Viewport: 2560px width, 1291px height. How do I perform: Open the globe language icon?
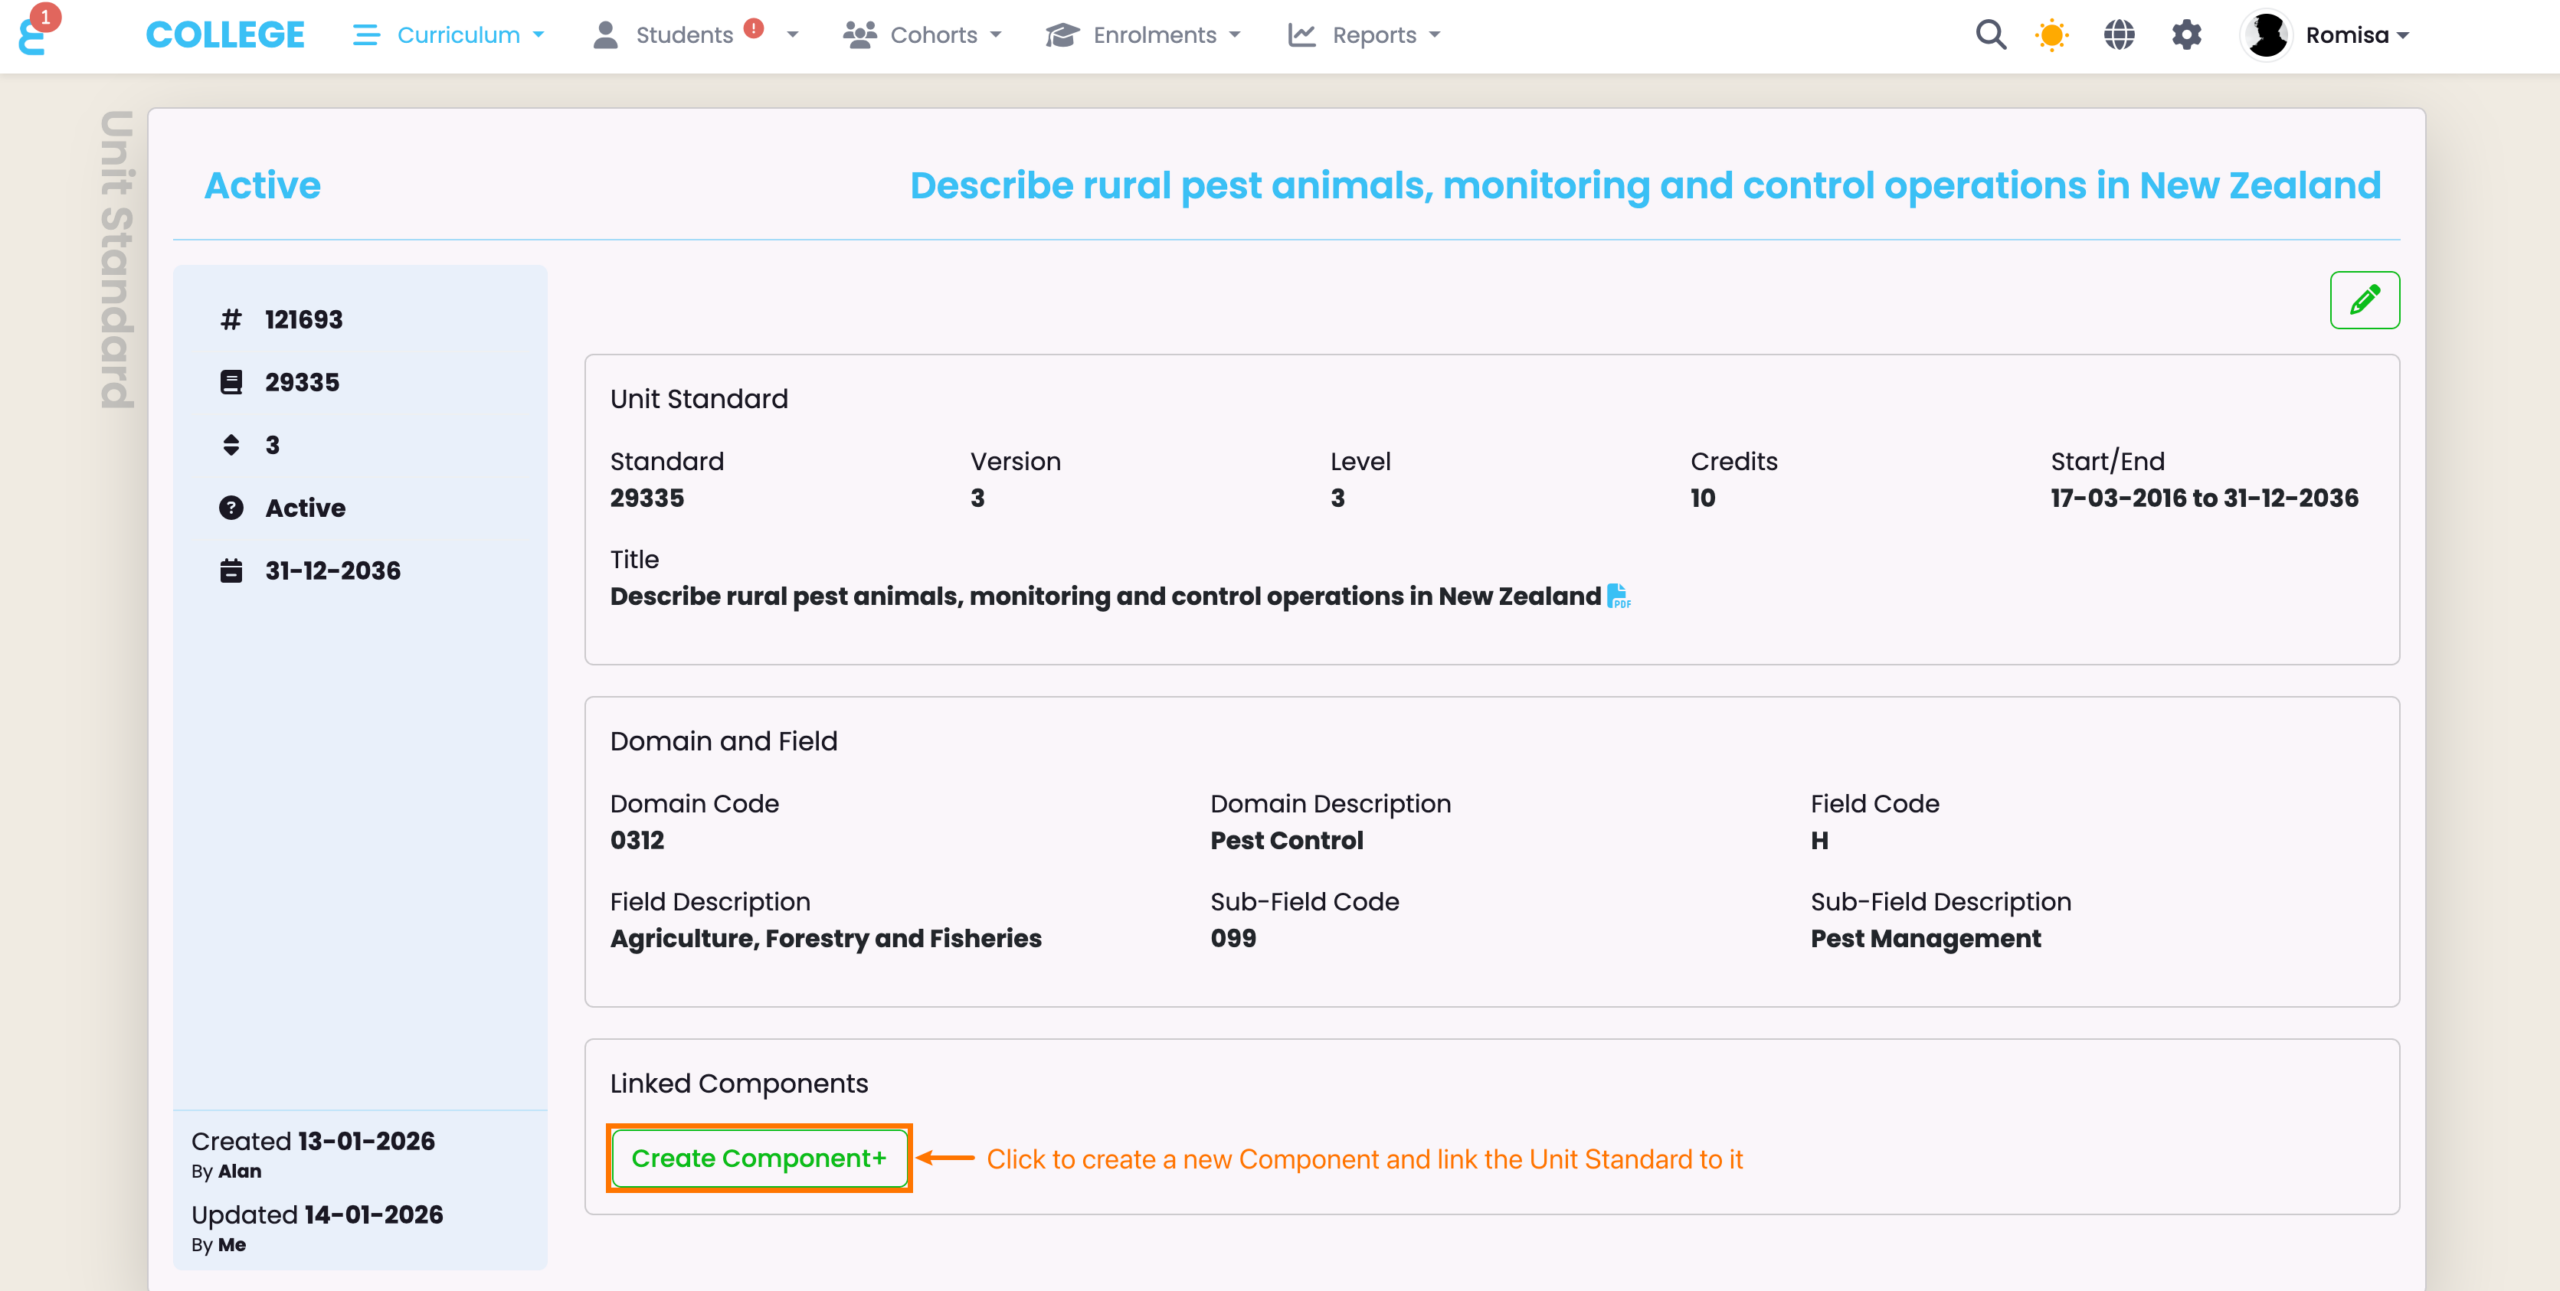tap(2118, 35)
